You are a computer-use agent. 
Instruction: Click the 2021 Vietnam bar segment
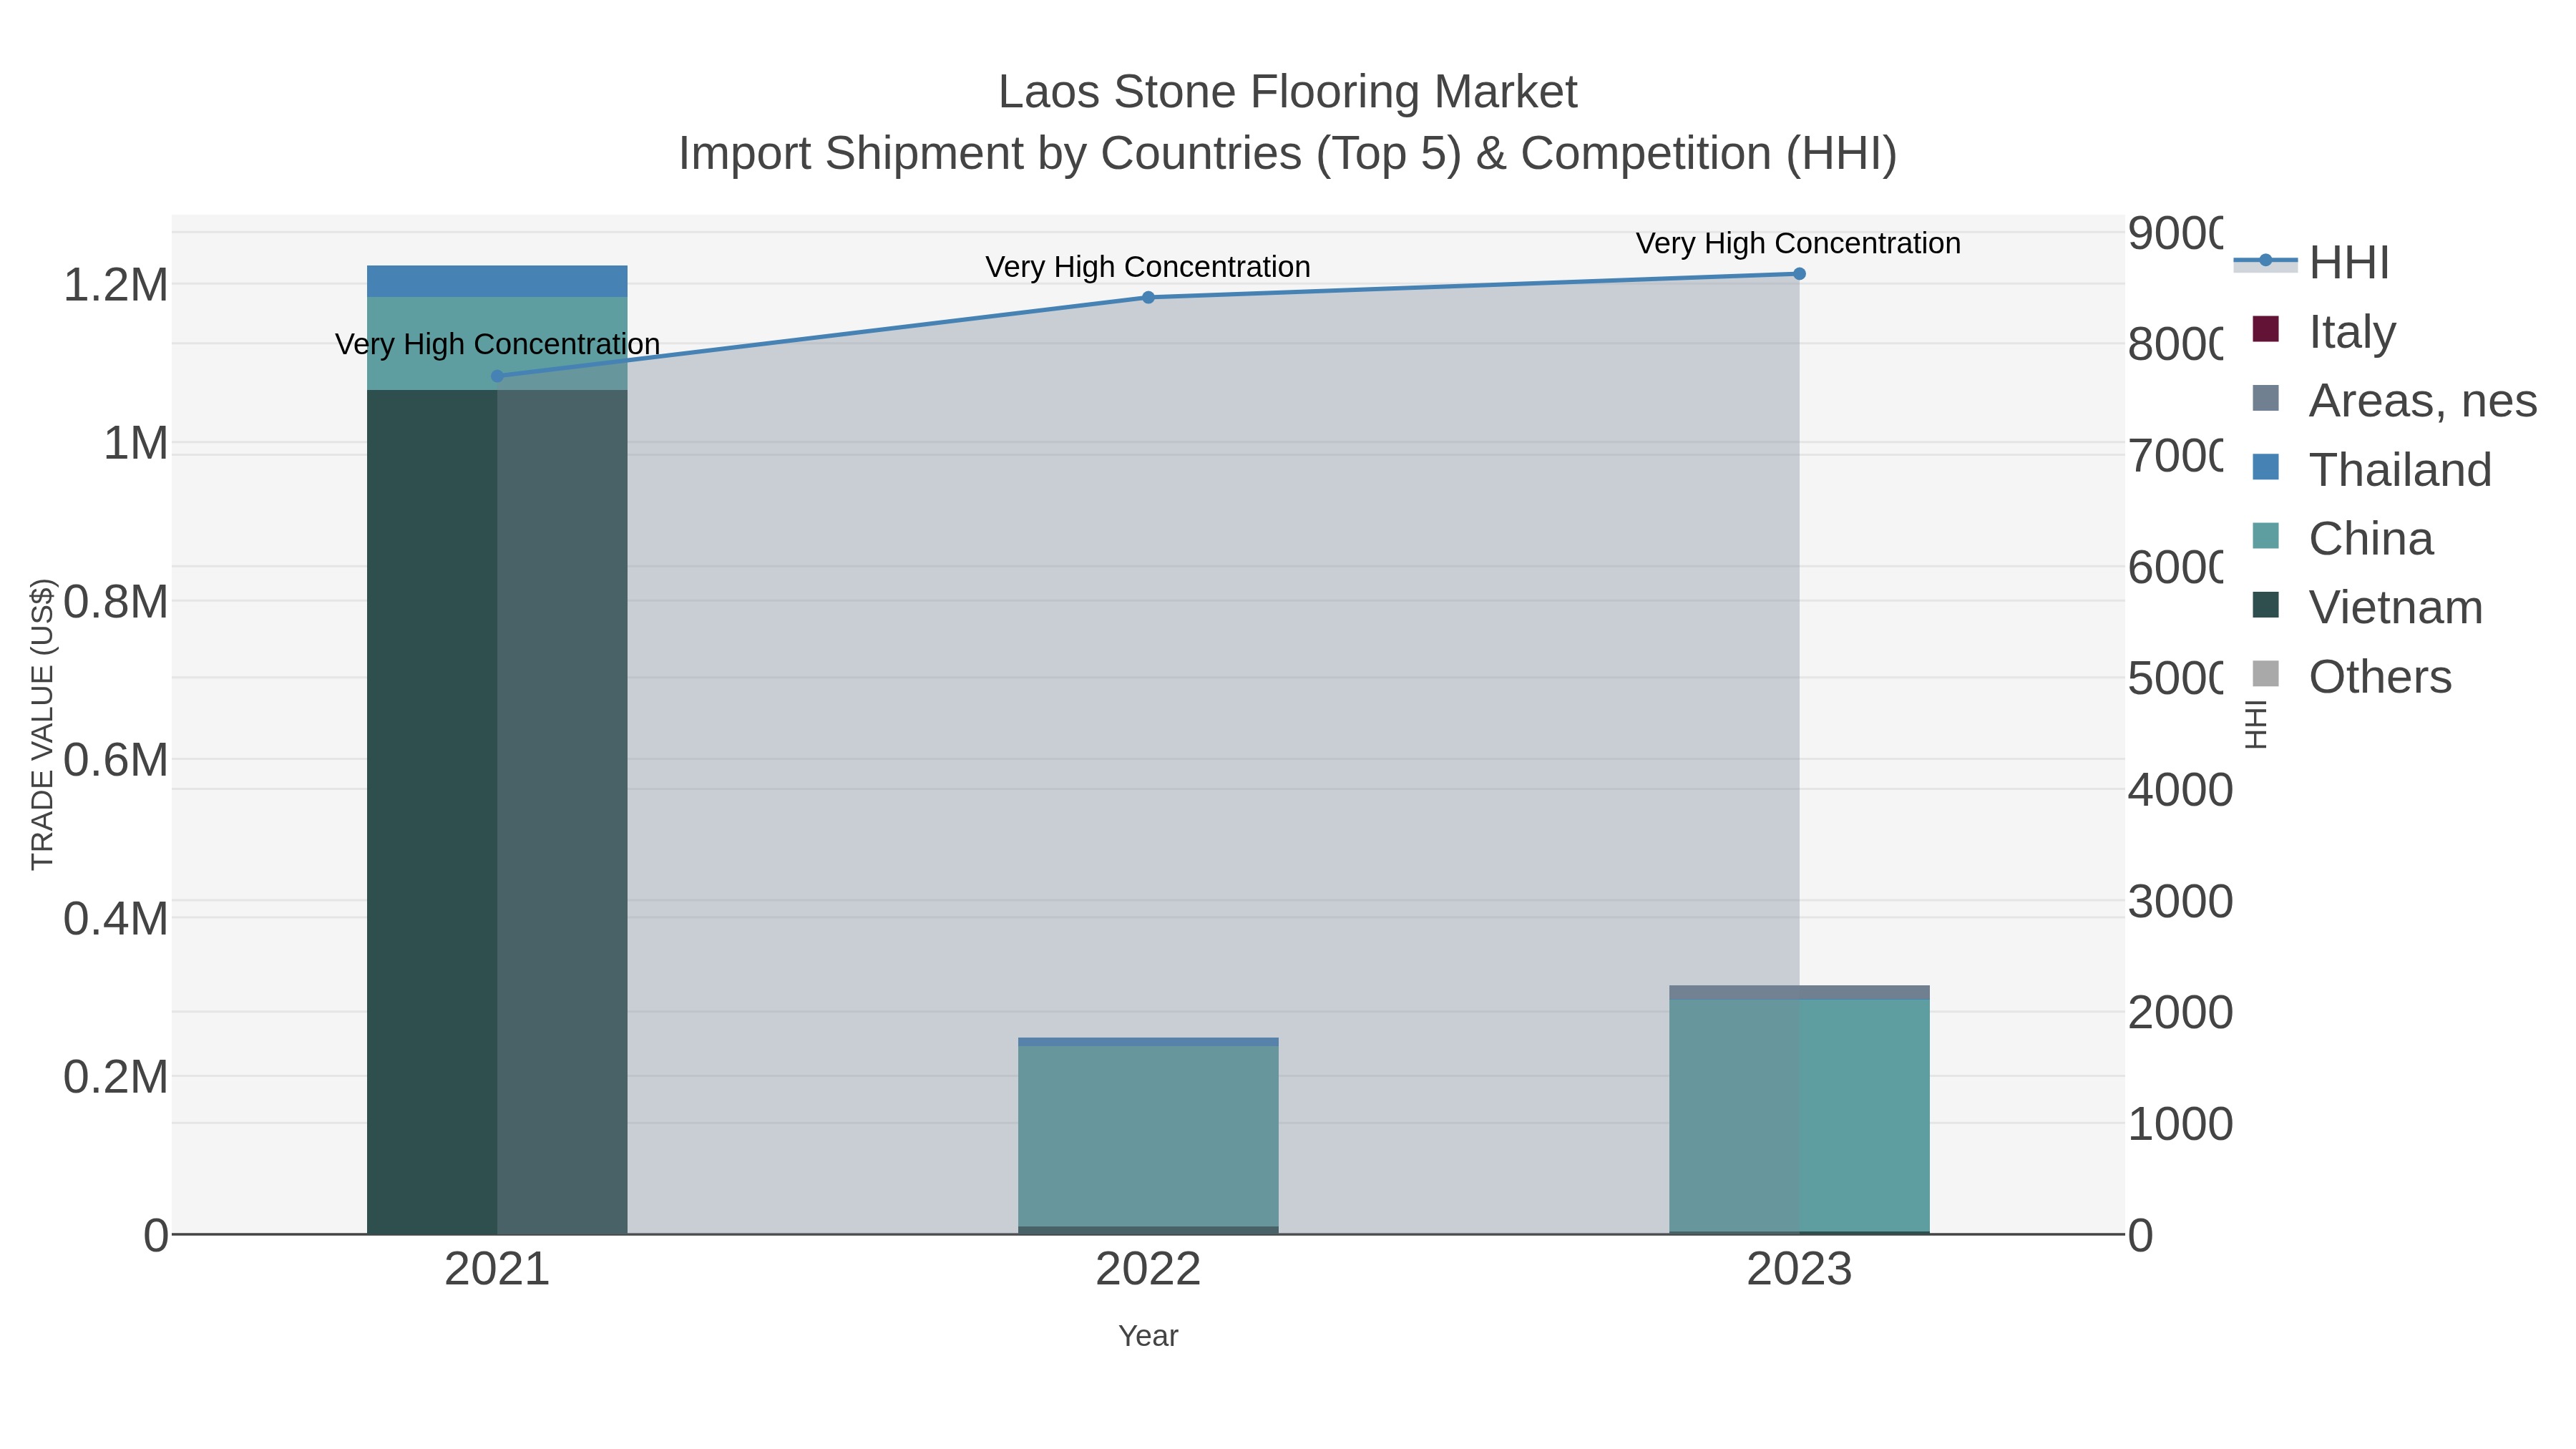point(497,812)
